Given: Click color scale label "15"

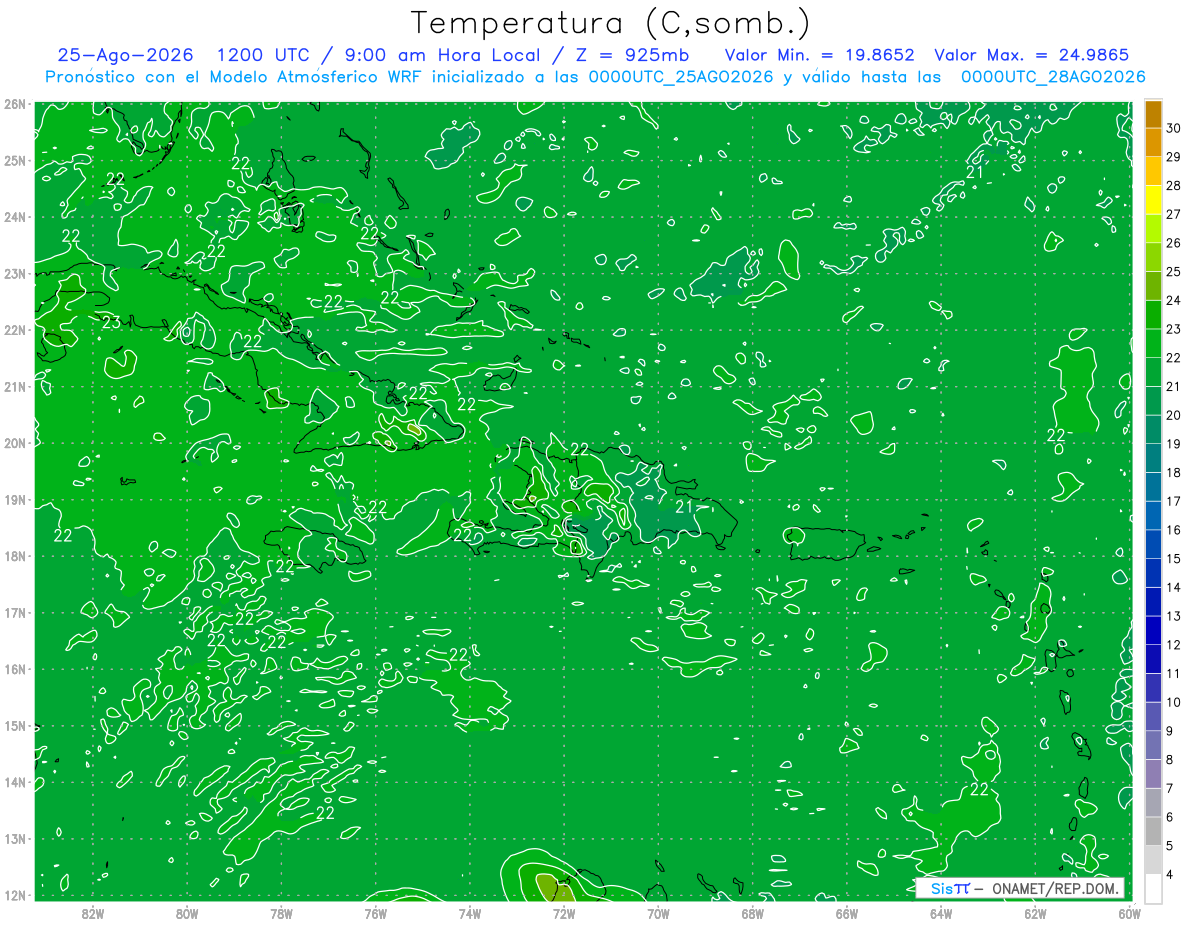Looking at the screenshot, I should [1174, 559].
